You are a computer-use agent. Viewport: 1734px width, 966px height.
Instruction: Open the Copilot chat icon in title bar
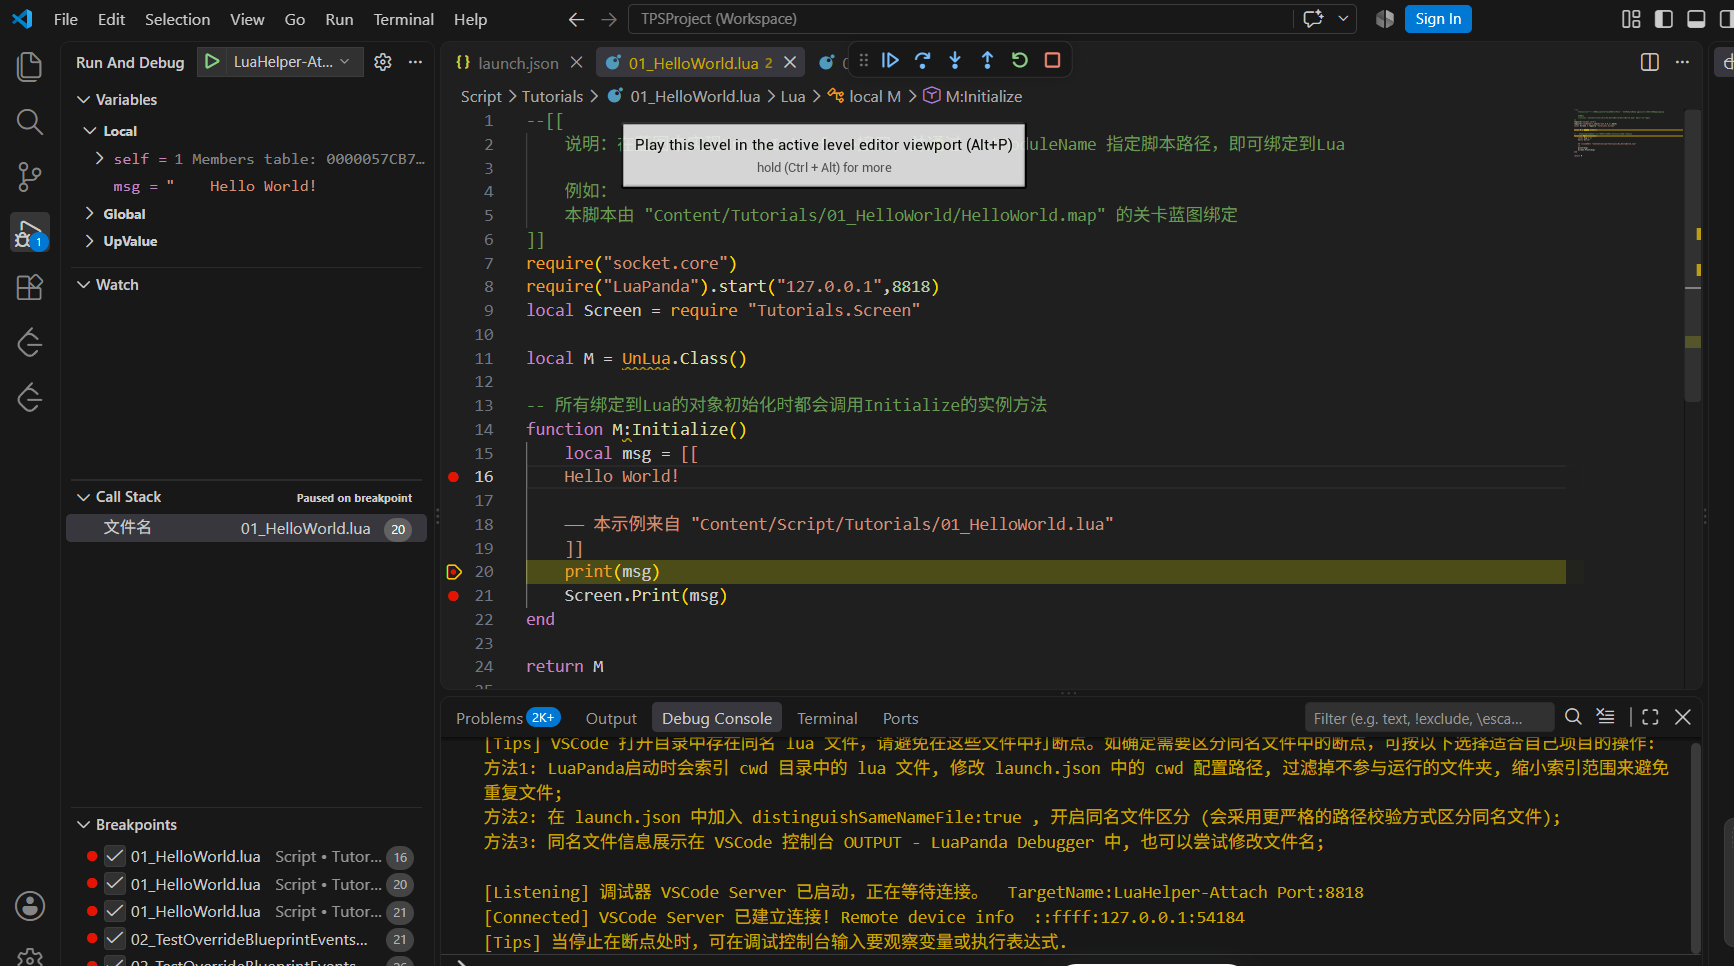[1313, 19]
